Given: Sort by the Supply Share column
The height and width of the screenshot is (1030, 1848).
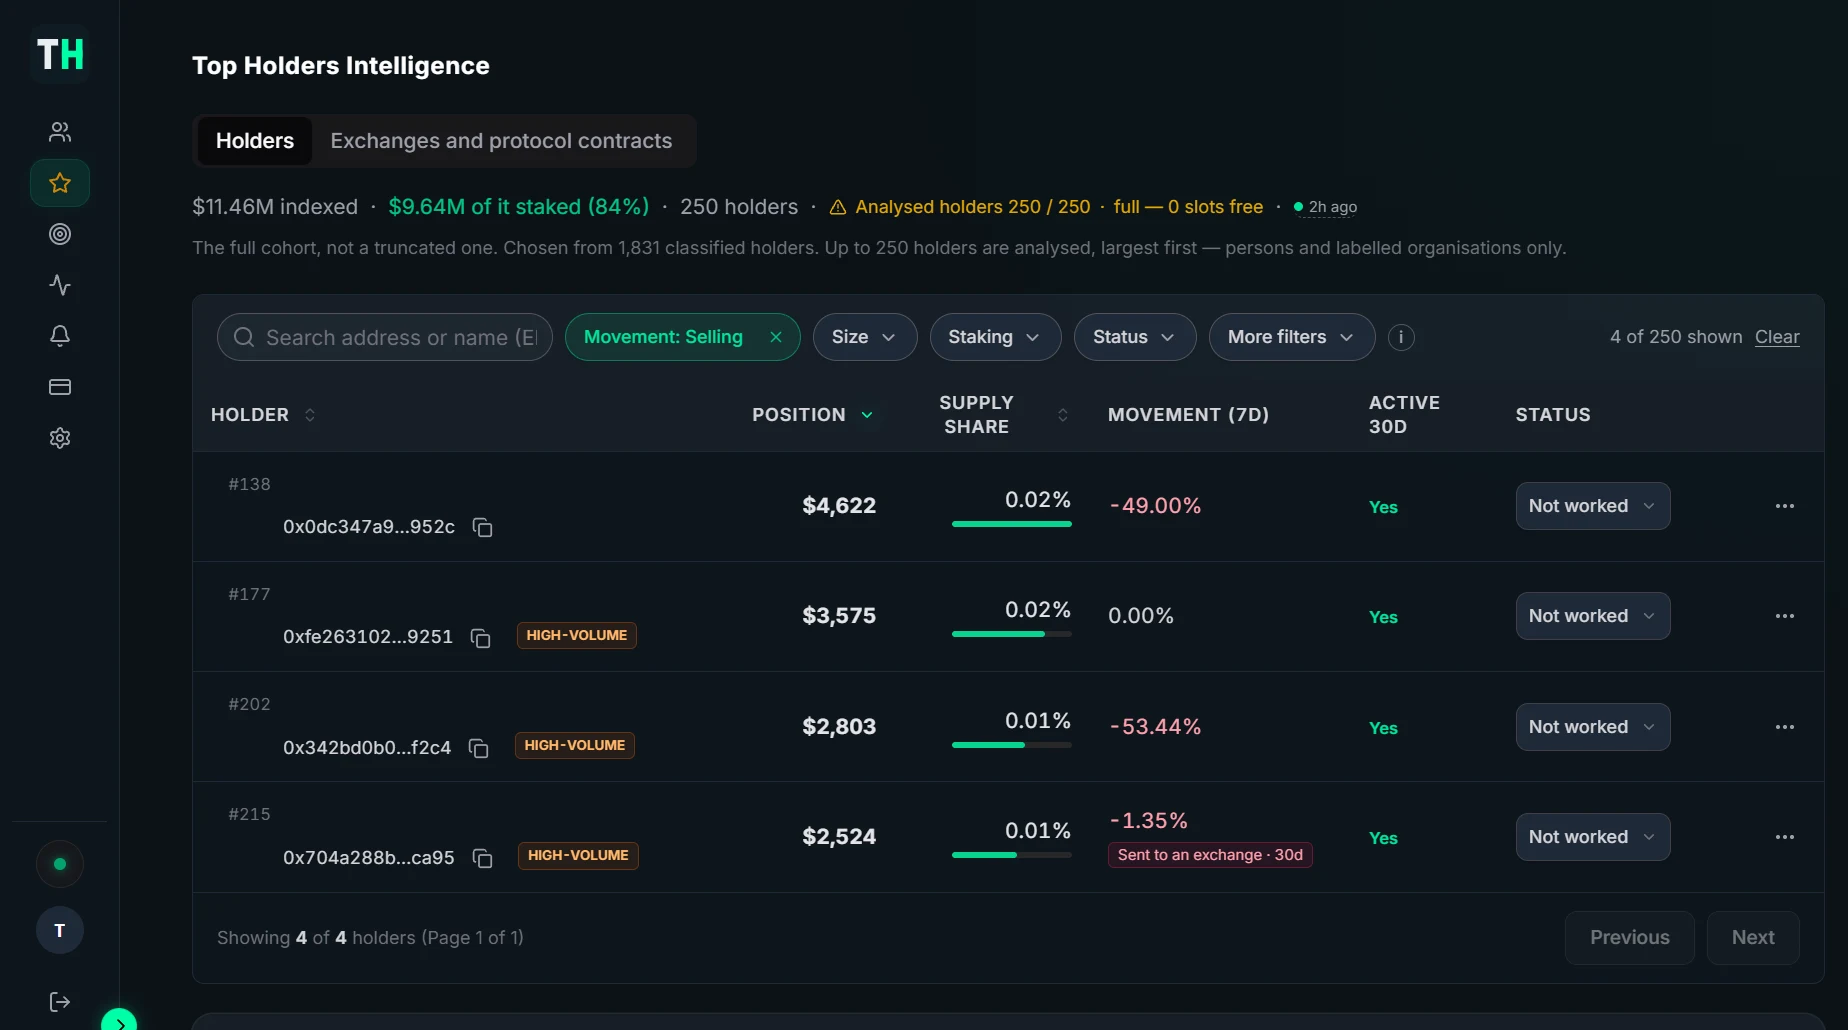Looking at the screenshot, I should point(1004,415).
